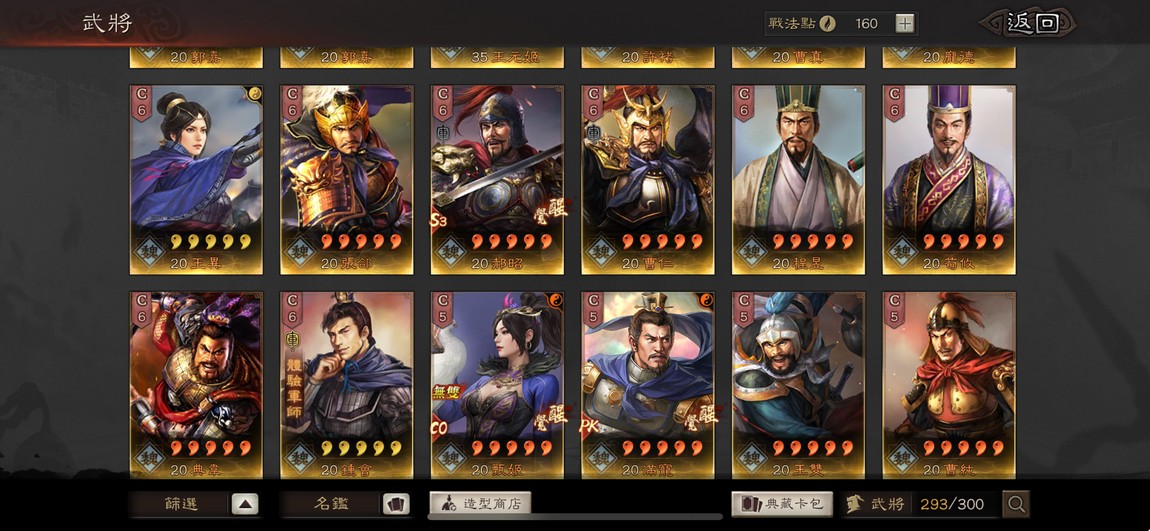Choose the 王雙 general card
Image resolution: width=1150 pixels, height=531 pixels.
[x=798, y=386]
